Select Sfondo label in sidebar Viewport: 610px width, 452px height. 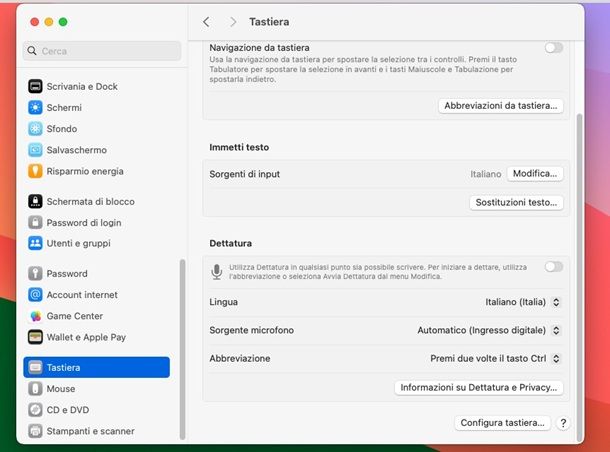point(62,129)
